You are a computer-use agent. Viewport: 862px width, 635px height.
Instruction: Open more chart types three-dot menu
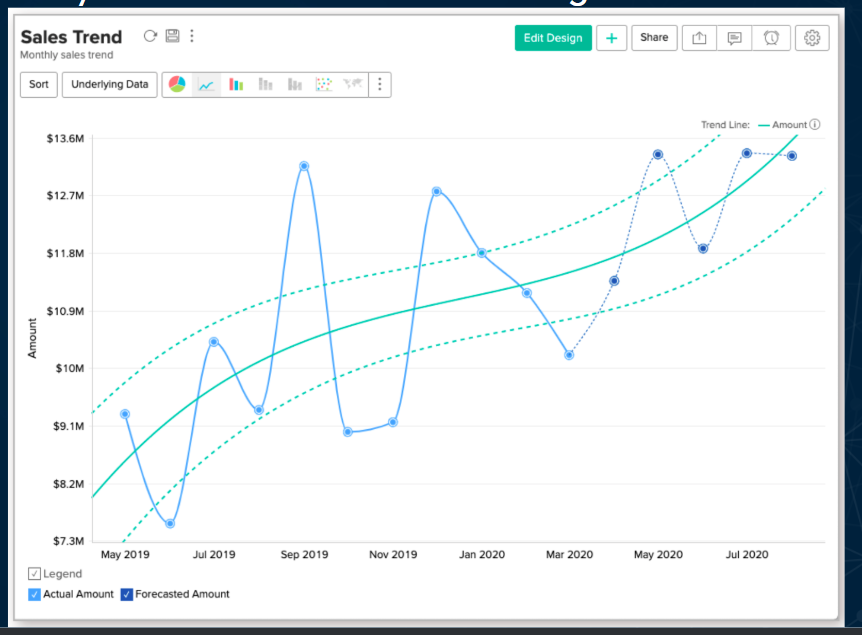tap(380, 85)
